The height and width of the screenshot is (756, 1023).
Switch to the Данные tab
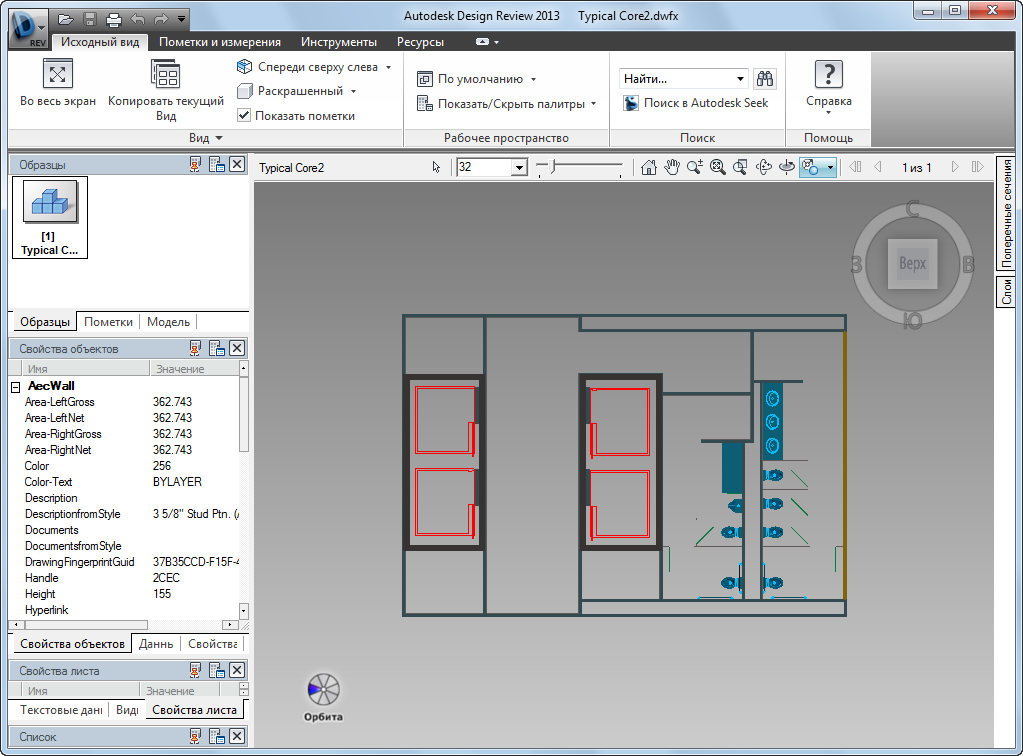[156, 644]
